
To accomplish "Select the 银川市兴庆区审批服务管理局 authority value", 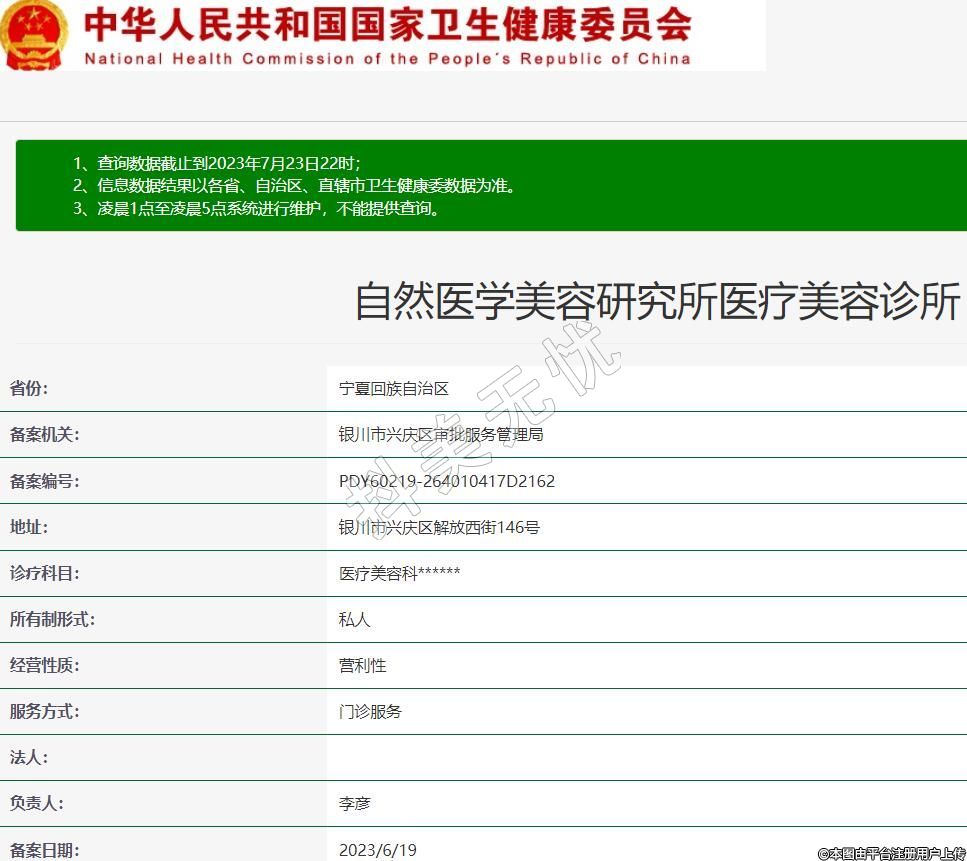I will pyautogui.click(x=441, y=435).
